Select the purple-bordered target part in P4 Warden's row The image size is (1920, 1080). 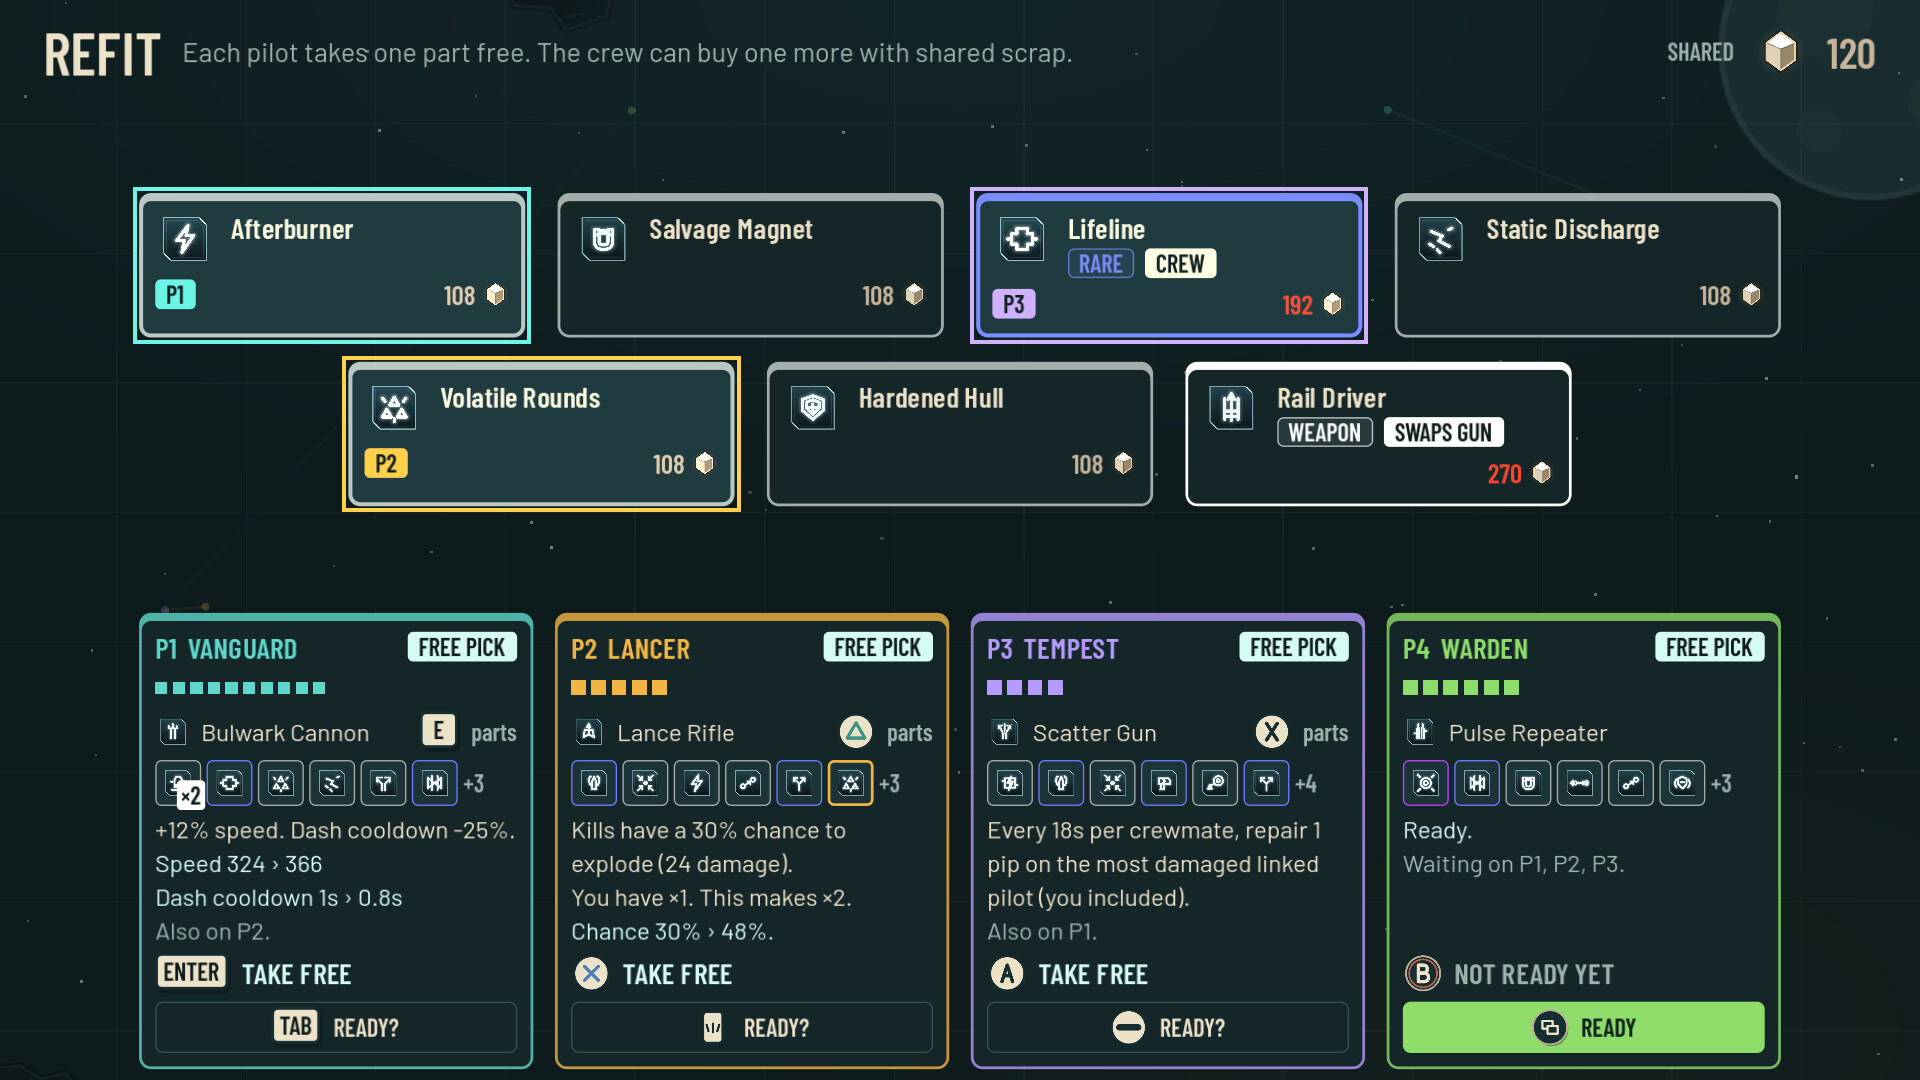(x=1426, y=784)
